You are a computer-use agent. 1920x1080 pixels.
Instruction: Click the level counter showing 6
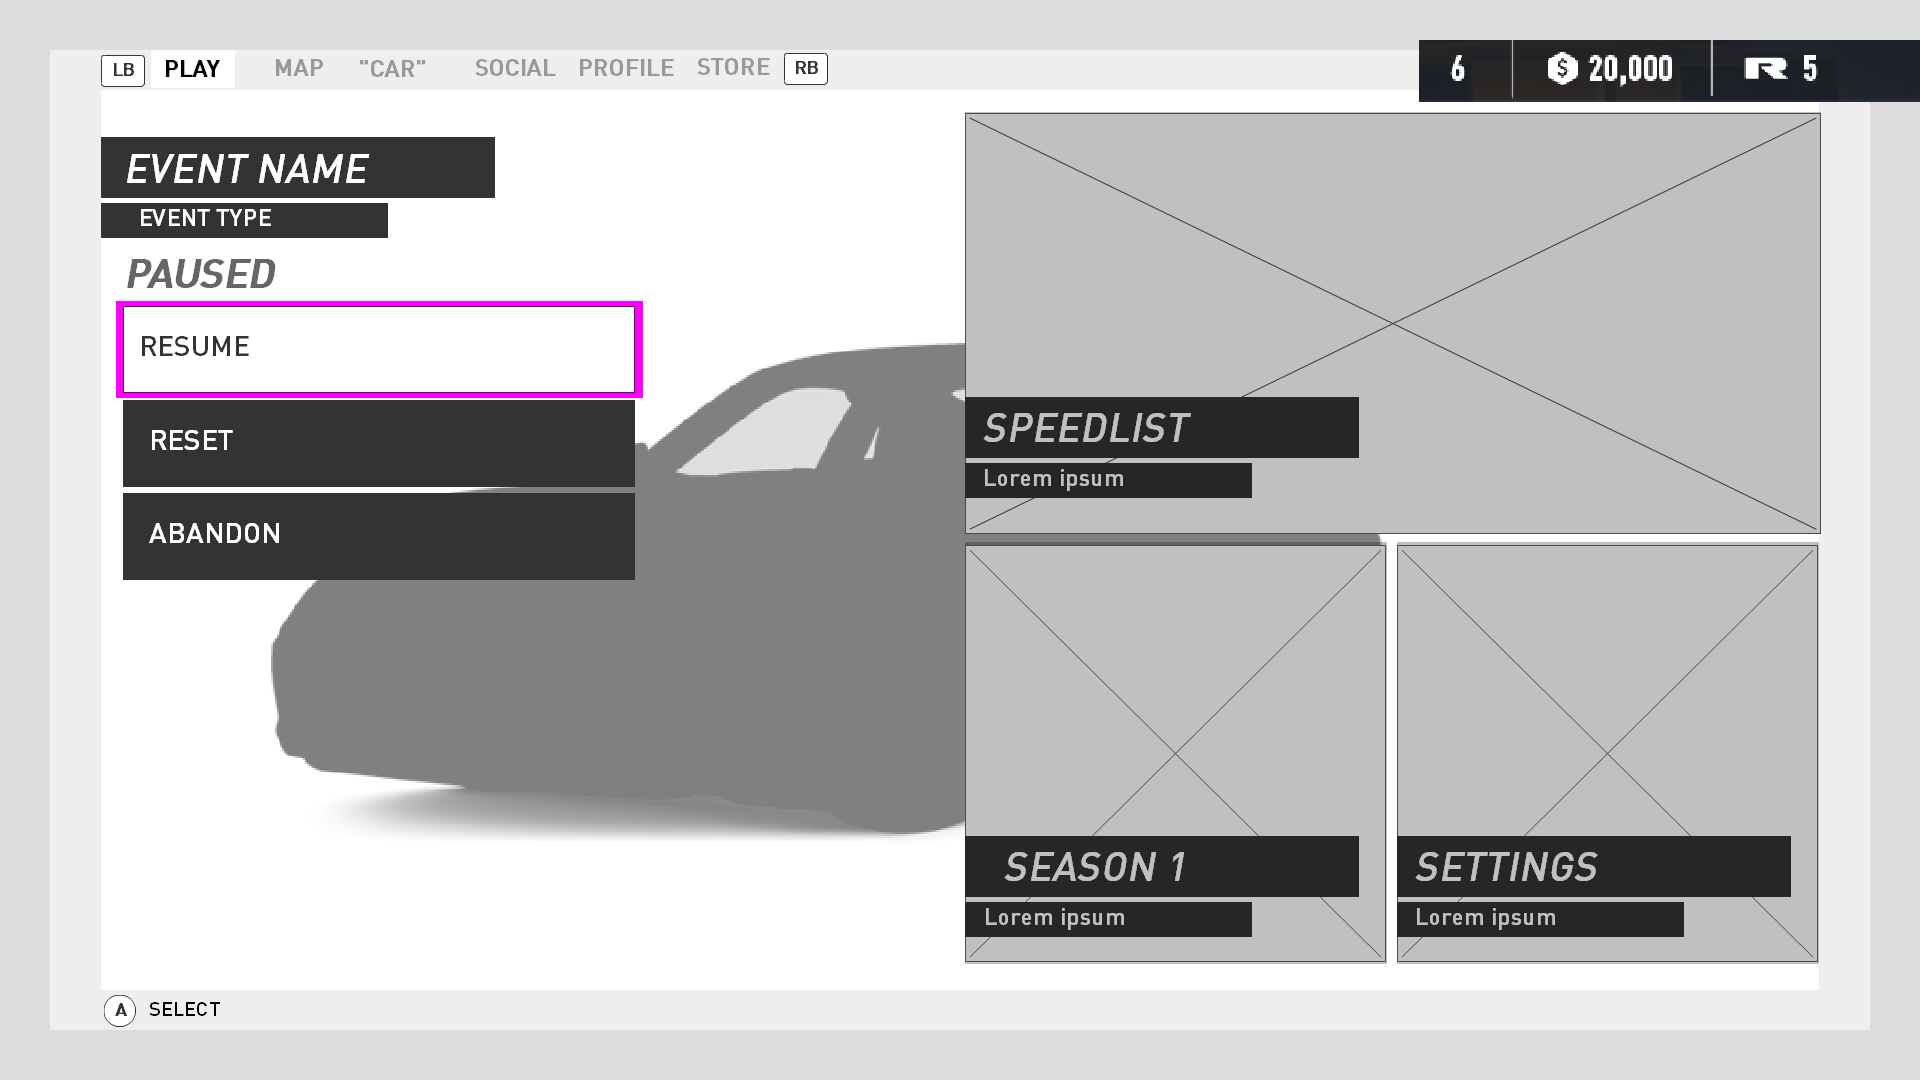click(x=1459, y=69)
